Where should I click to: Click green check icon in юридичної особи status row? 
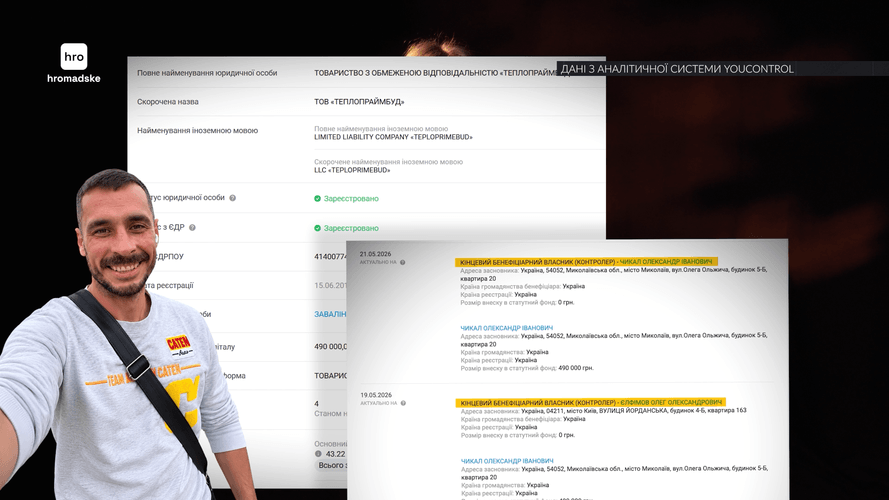[x=318, y=198]
